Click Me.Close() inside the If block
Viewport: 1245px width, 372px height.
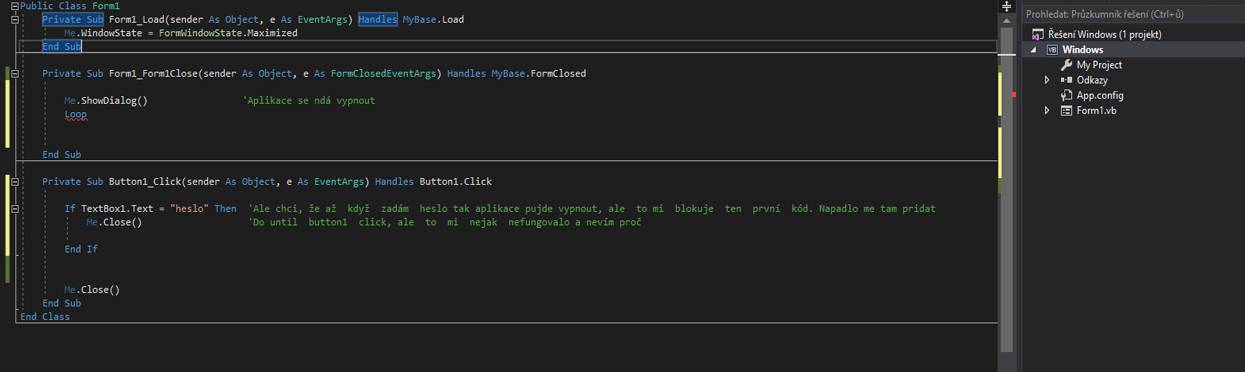tap(114, 222)
